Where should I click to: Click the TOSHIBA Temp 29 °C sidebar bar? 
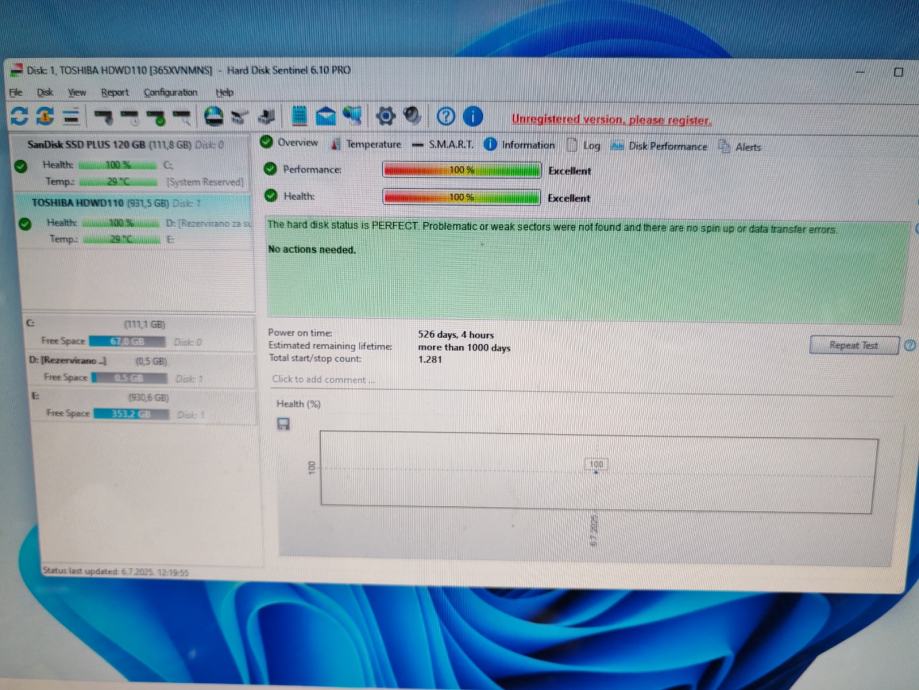click(x=122, y=239)
